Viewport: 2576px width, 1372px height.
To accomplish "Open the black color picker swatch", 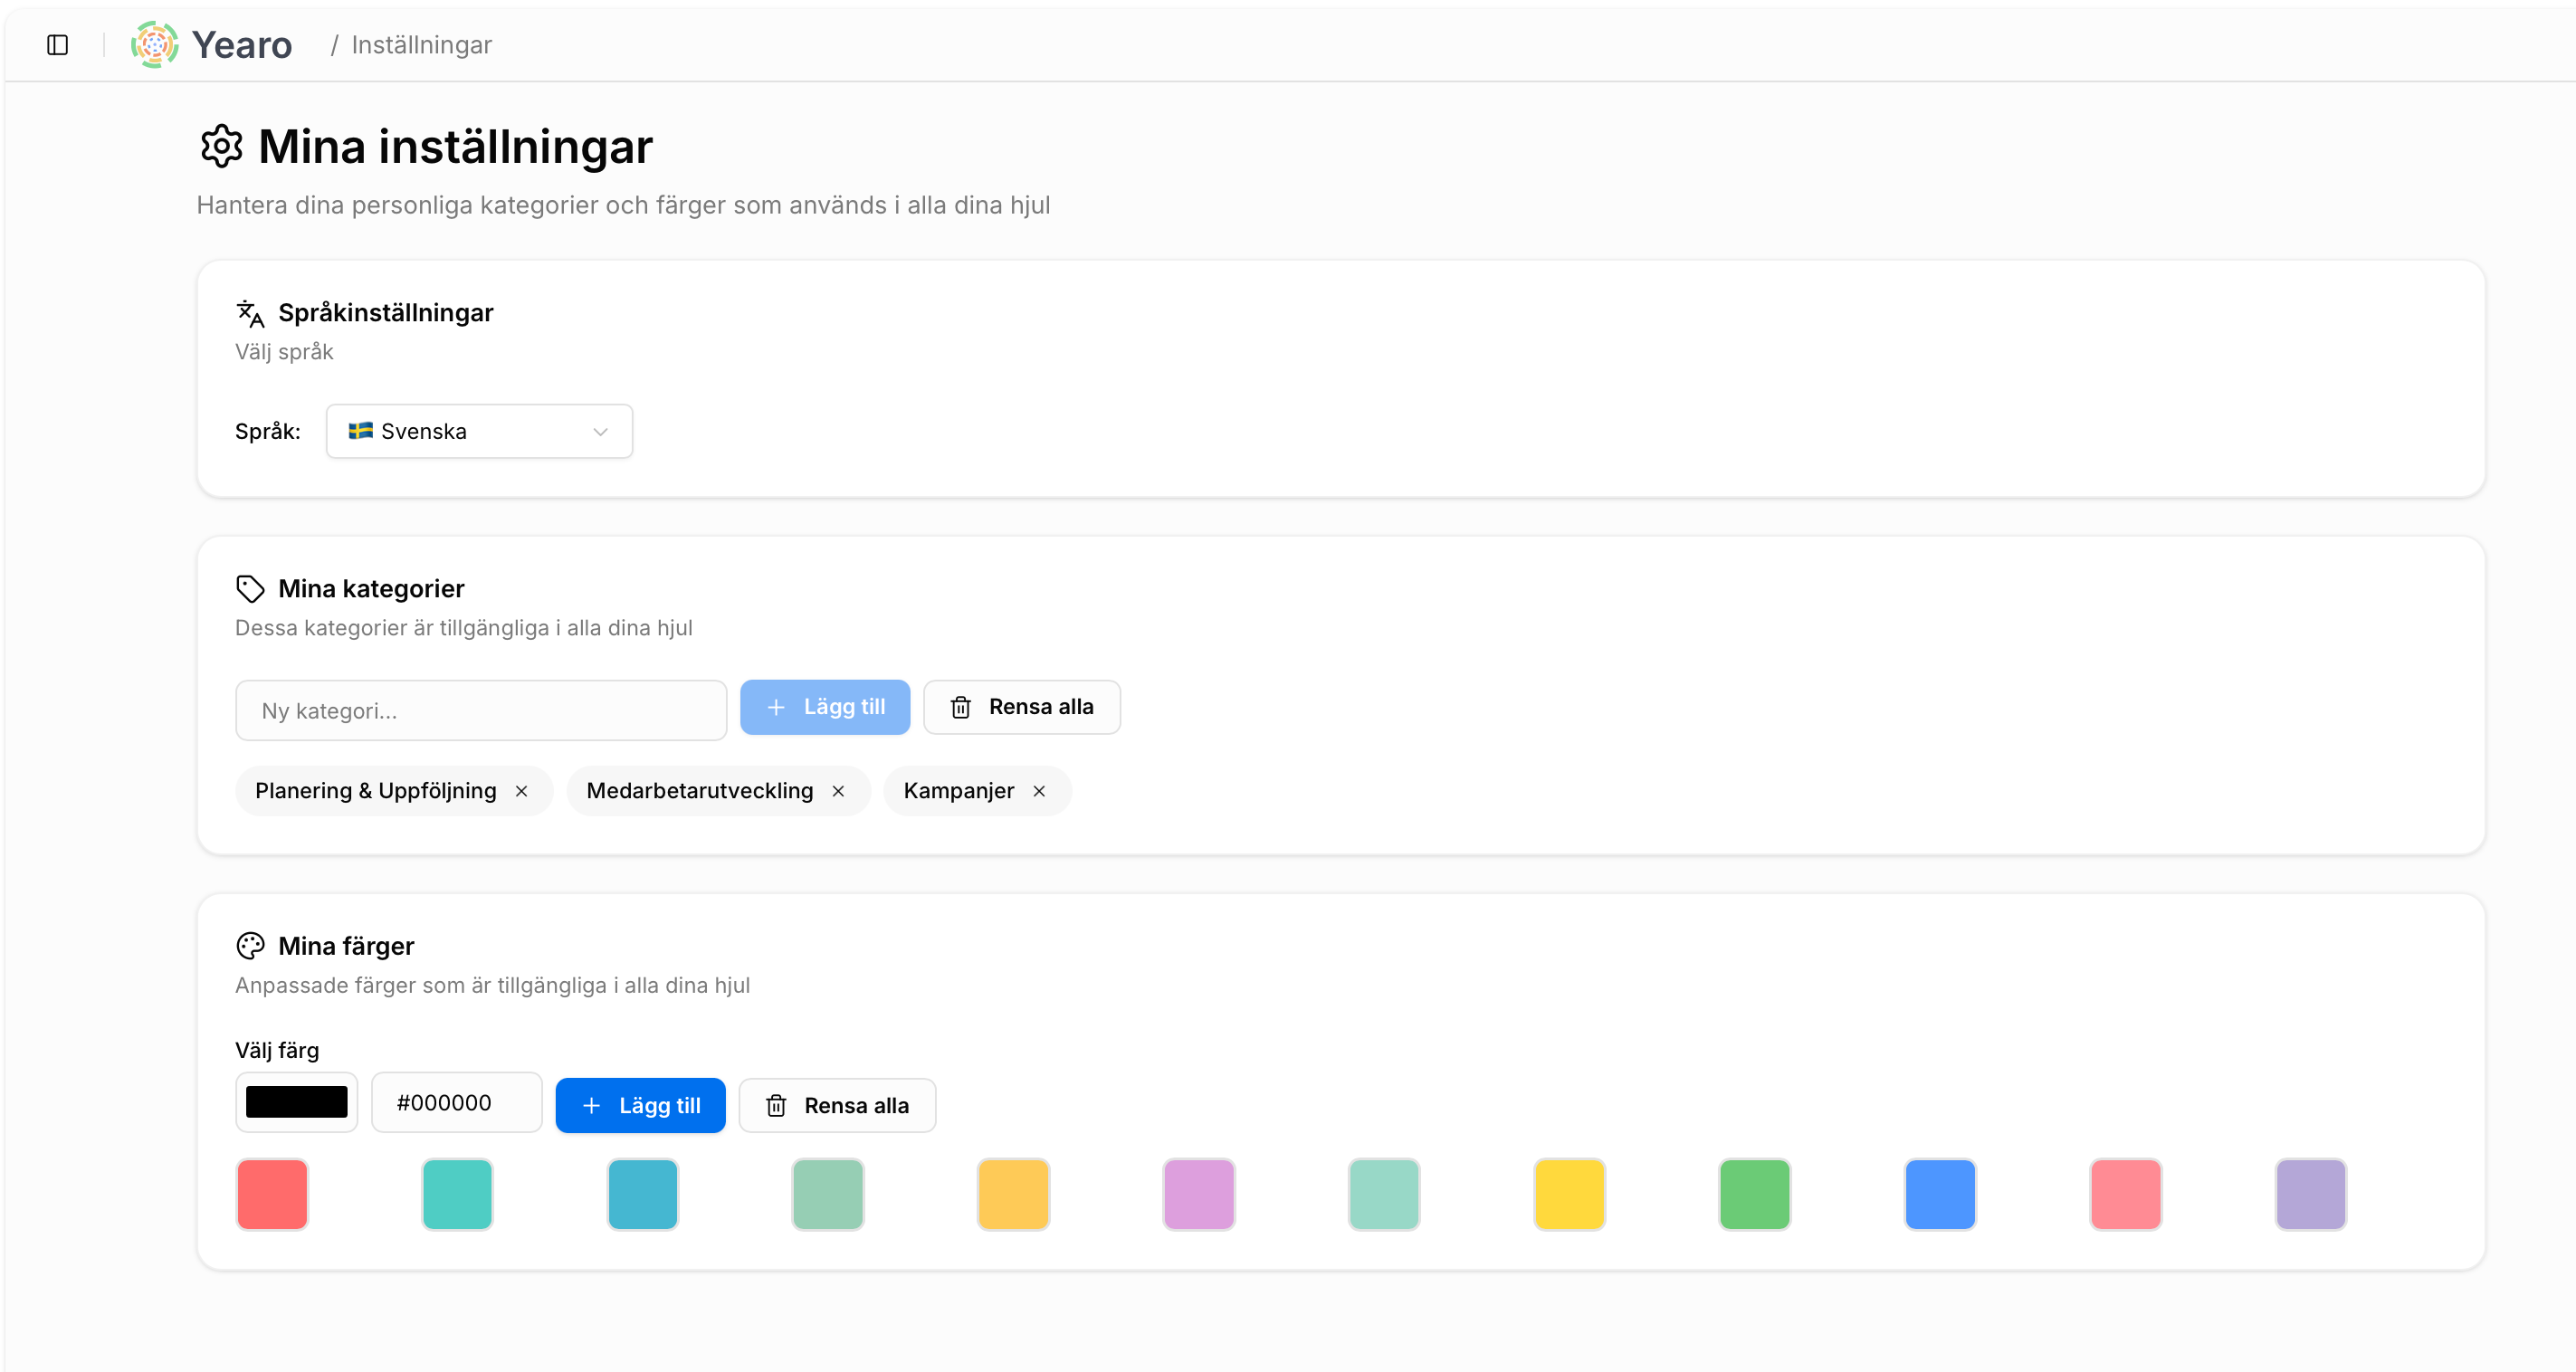I will pyautogui.click(x=296, y=1102).
